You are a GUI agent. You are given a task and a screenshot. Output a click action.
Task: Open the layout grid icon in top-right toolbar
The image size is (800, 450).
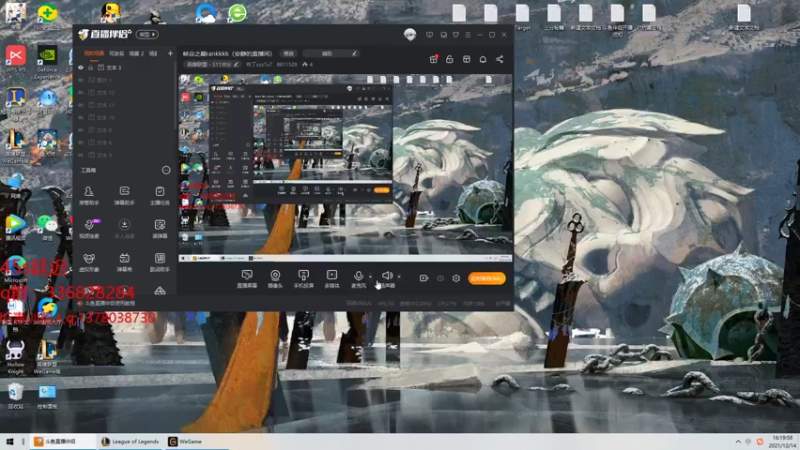(466, 59)
